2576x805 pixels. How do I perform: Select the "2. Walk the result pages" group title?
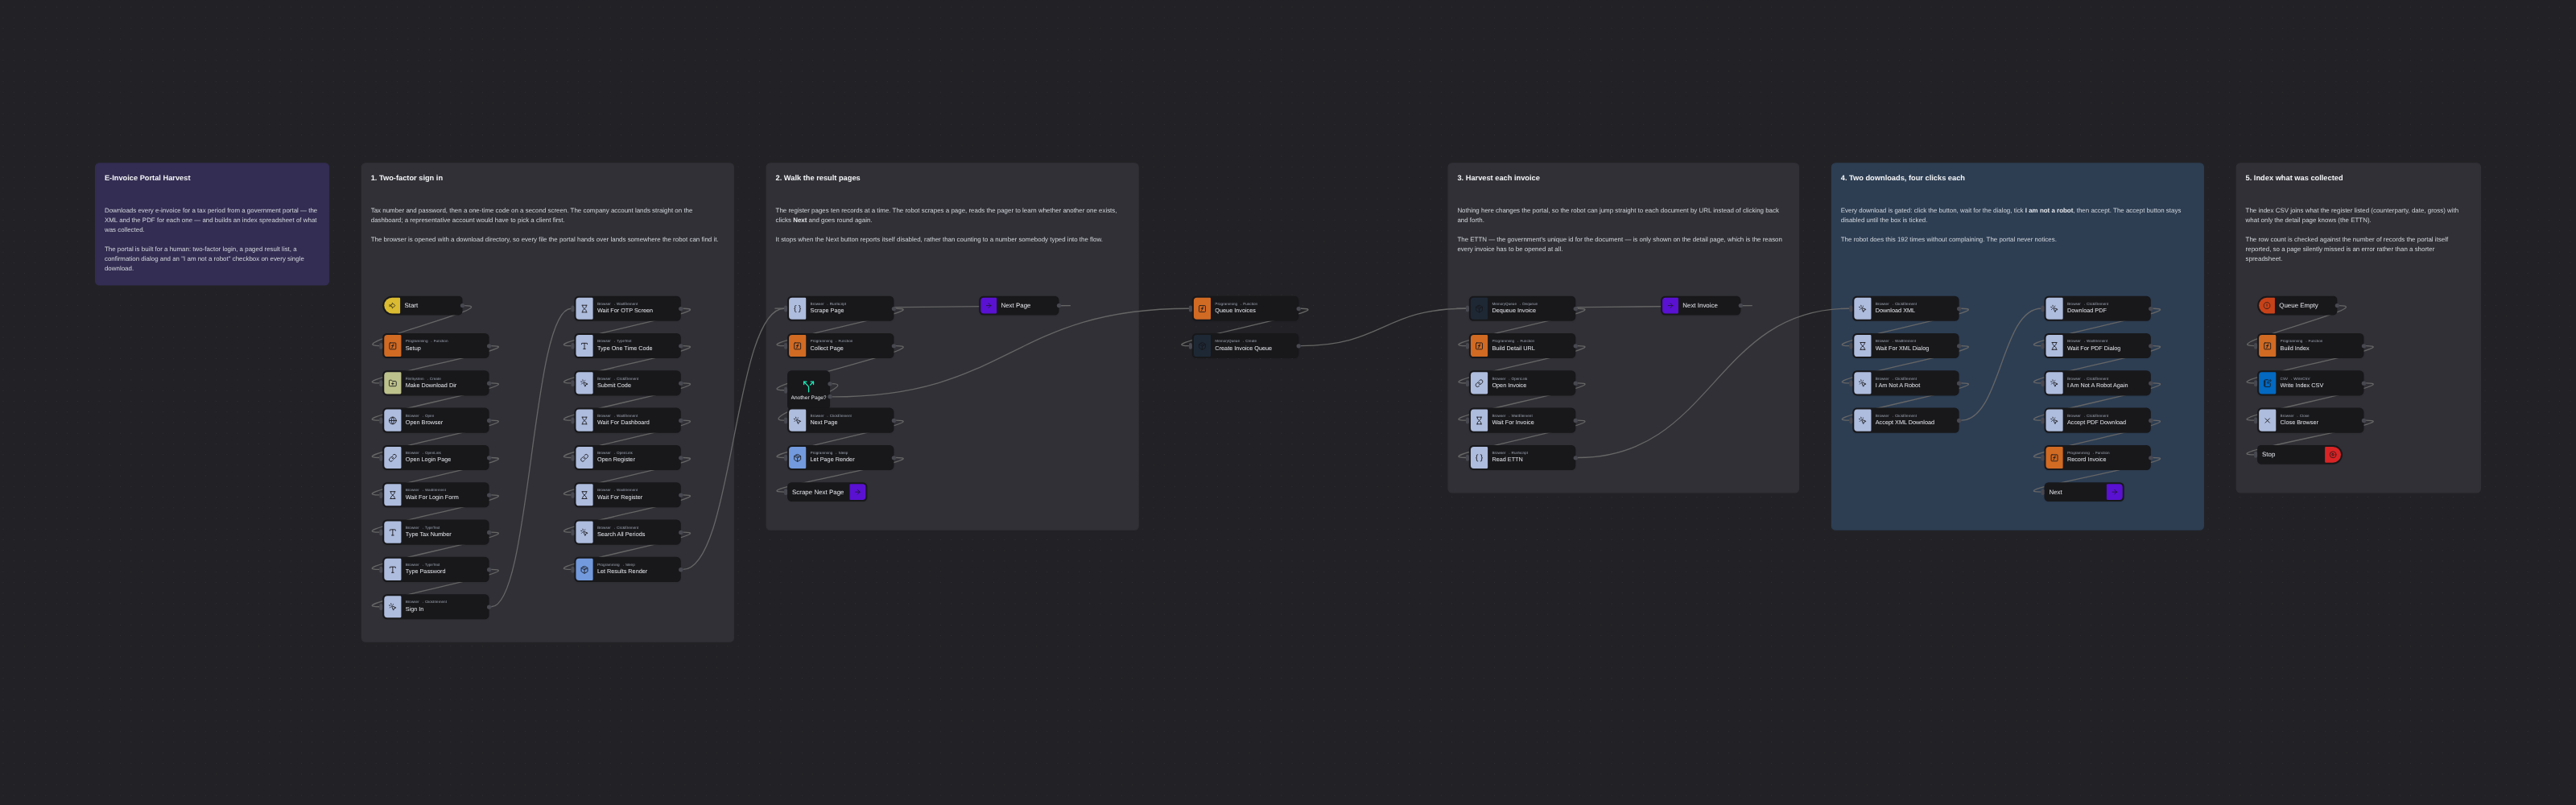pos(817,178)
